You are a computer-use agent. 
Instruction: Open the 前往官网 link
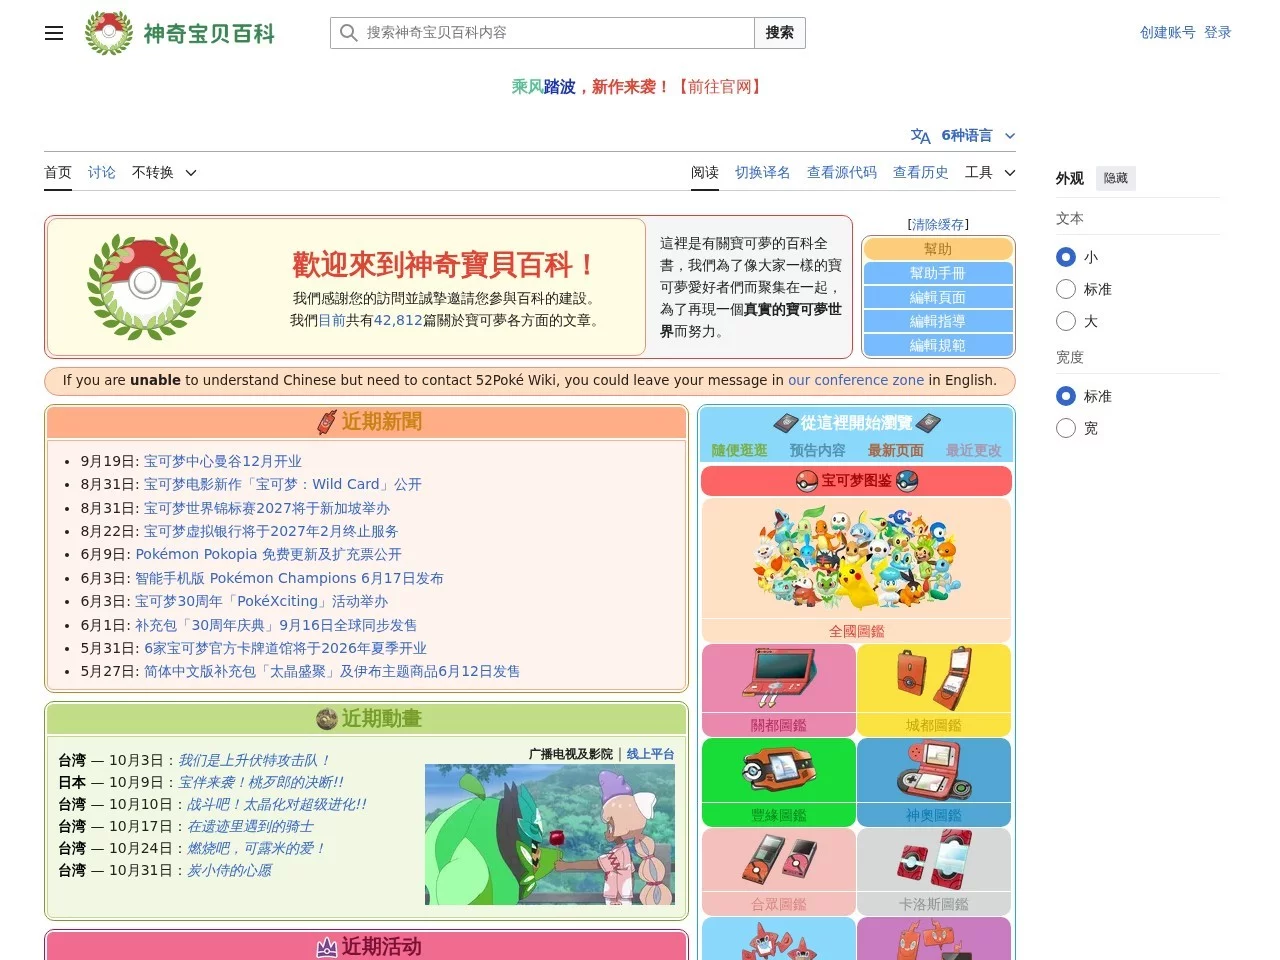coord(720,87)
